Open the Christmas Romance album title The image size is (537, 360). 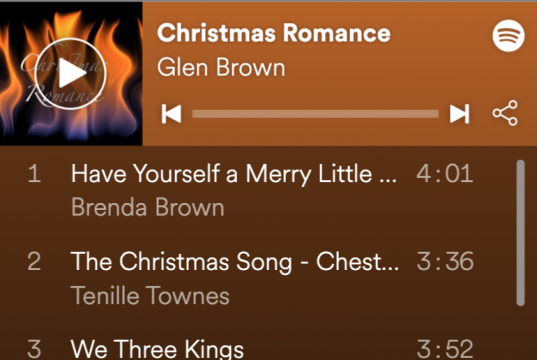click(x=274, y=33)
